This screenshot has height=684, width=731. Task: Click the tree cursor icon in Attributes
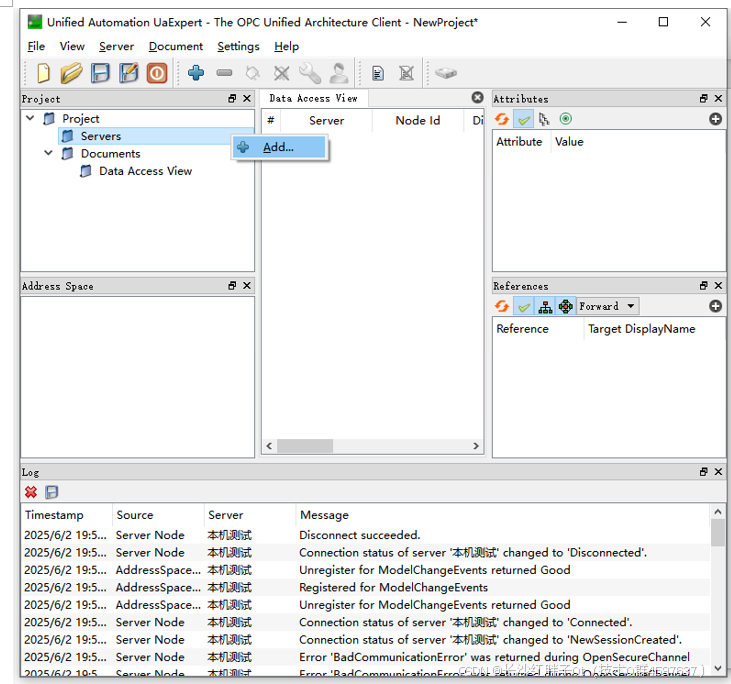544,119
